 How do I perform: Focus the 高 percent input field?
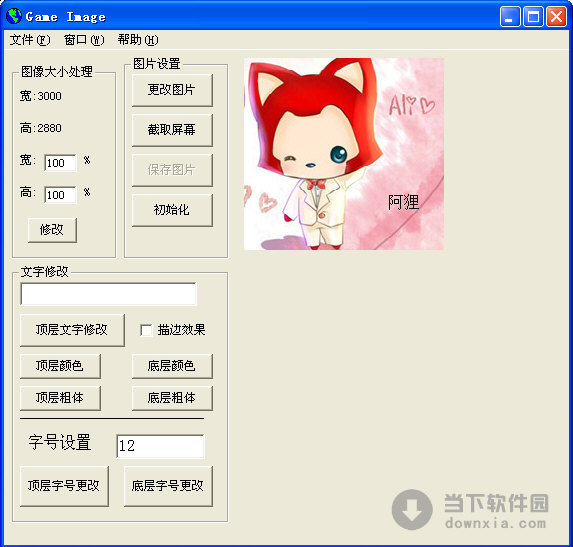[x=60, y=195]
